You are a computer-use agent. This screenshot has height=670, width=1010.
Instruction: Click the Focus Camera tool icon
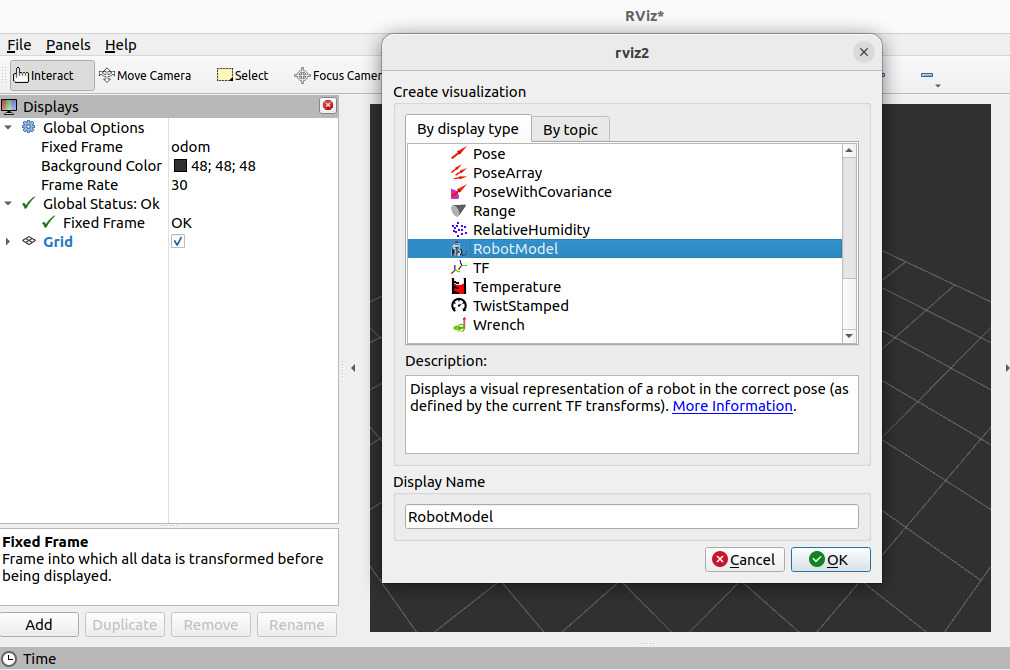[x=301, y=75]
